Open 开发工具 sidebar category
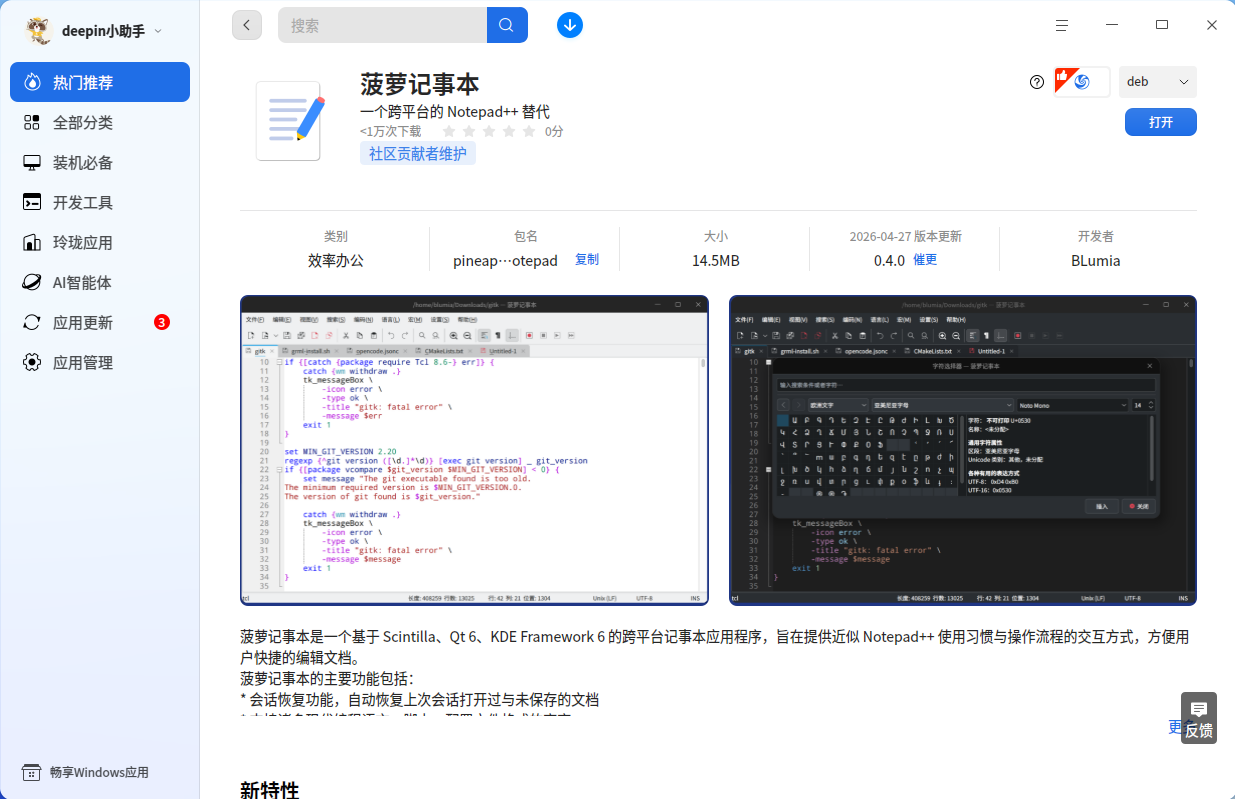This screenshot has height=799, width=1235. 100,202
